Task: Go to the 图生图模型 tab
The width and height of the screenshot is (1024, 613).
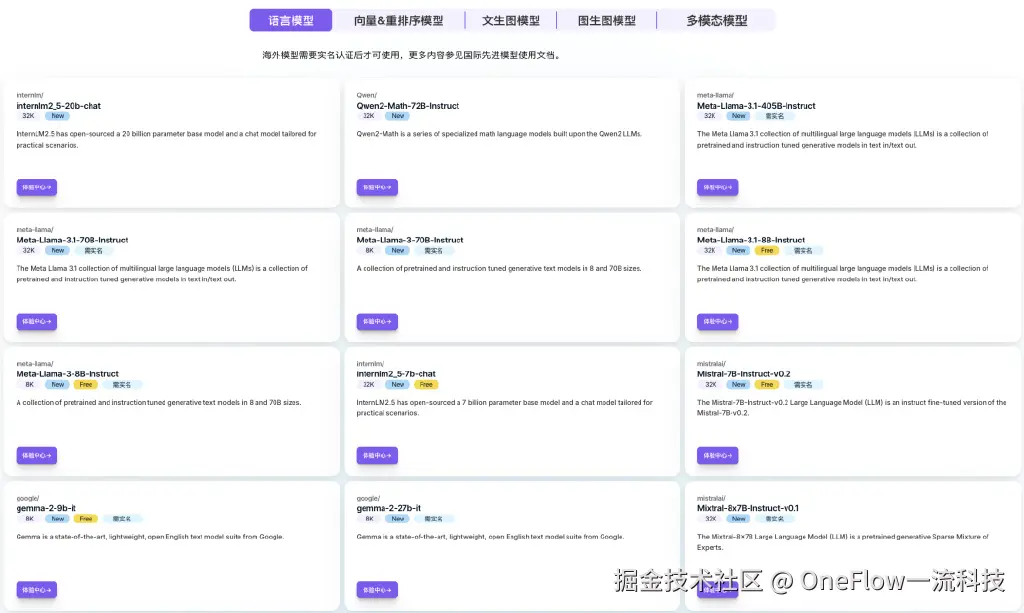Action: [x=607, y=20]
